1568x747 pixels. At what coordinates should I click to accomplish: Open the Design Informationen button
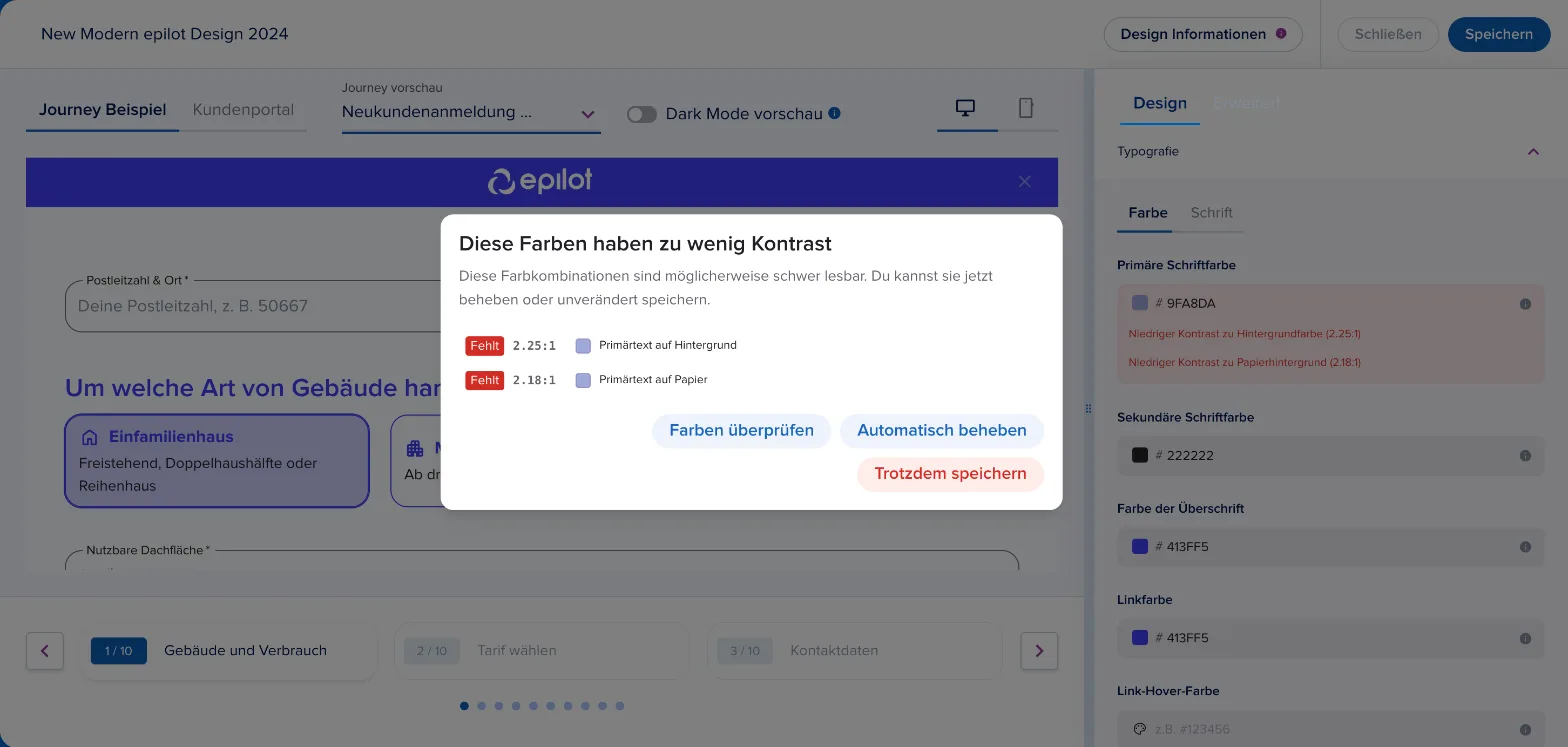click(1203, 34)
